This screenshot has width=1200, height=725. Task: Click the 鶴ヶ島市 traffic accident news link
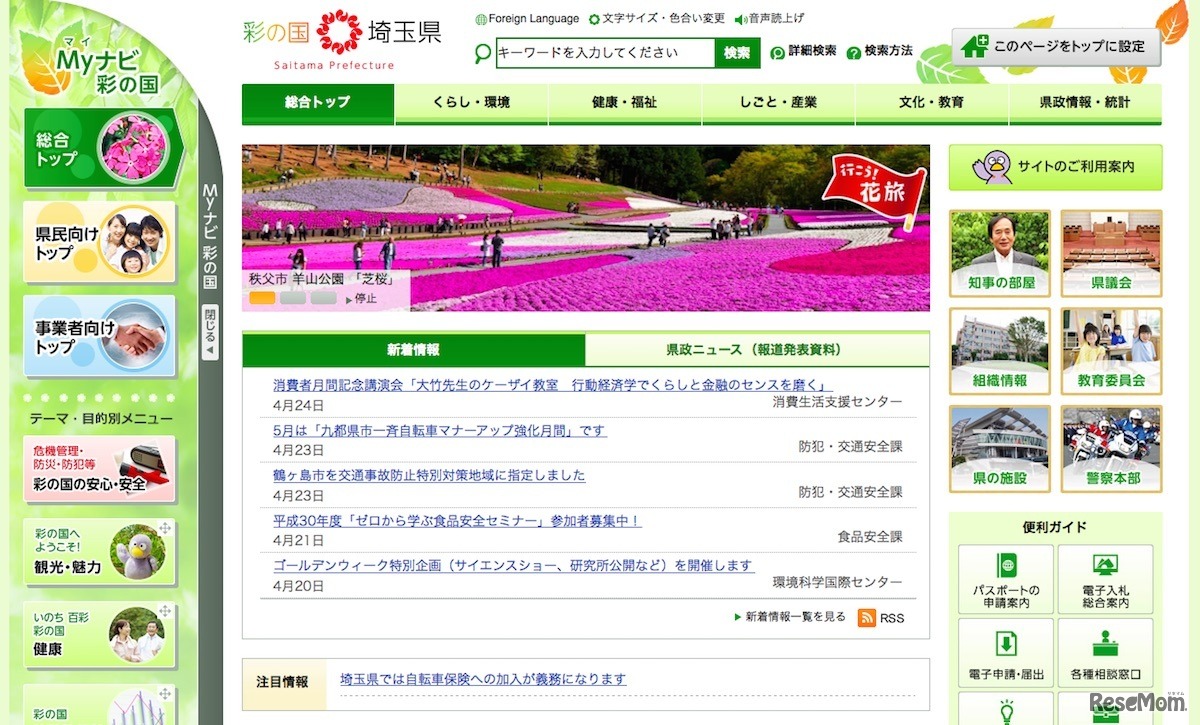point(429,475)
